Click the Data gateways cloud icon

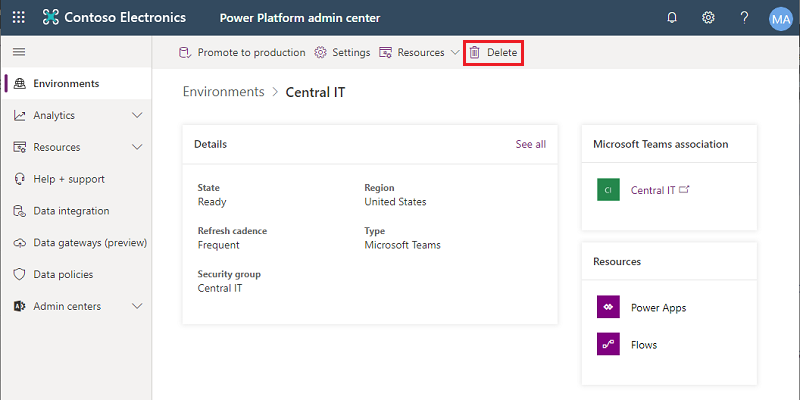[x=19, y=243]
